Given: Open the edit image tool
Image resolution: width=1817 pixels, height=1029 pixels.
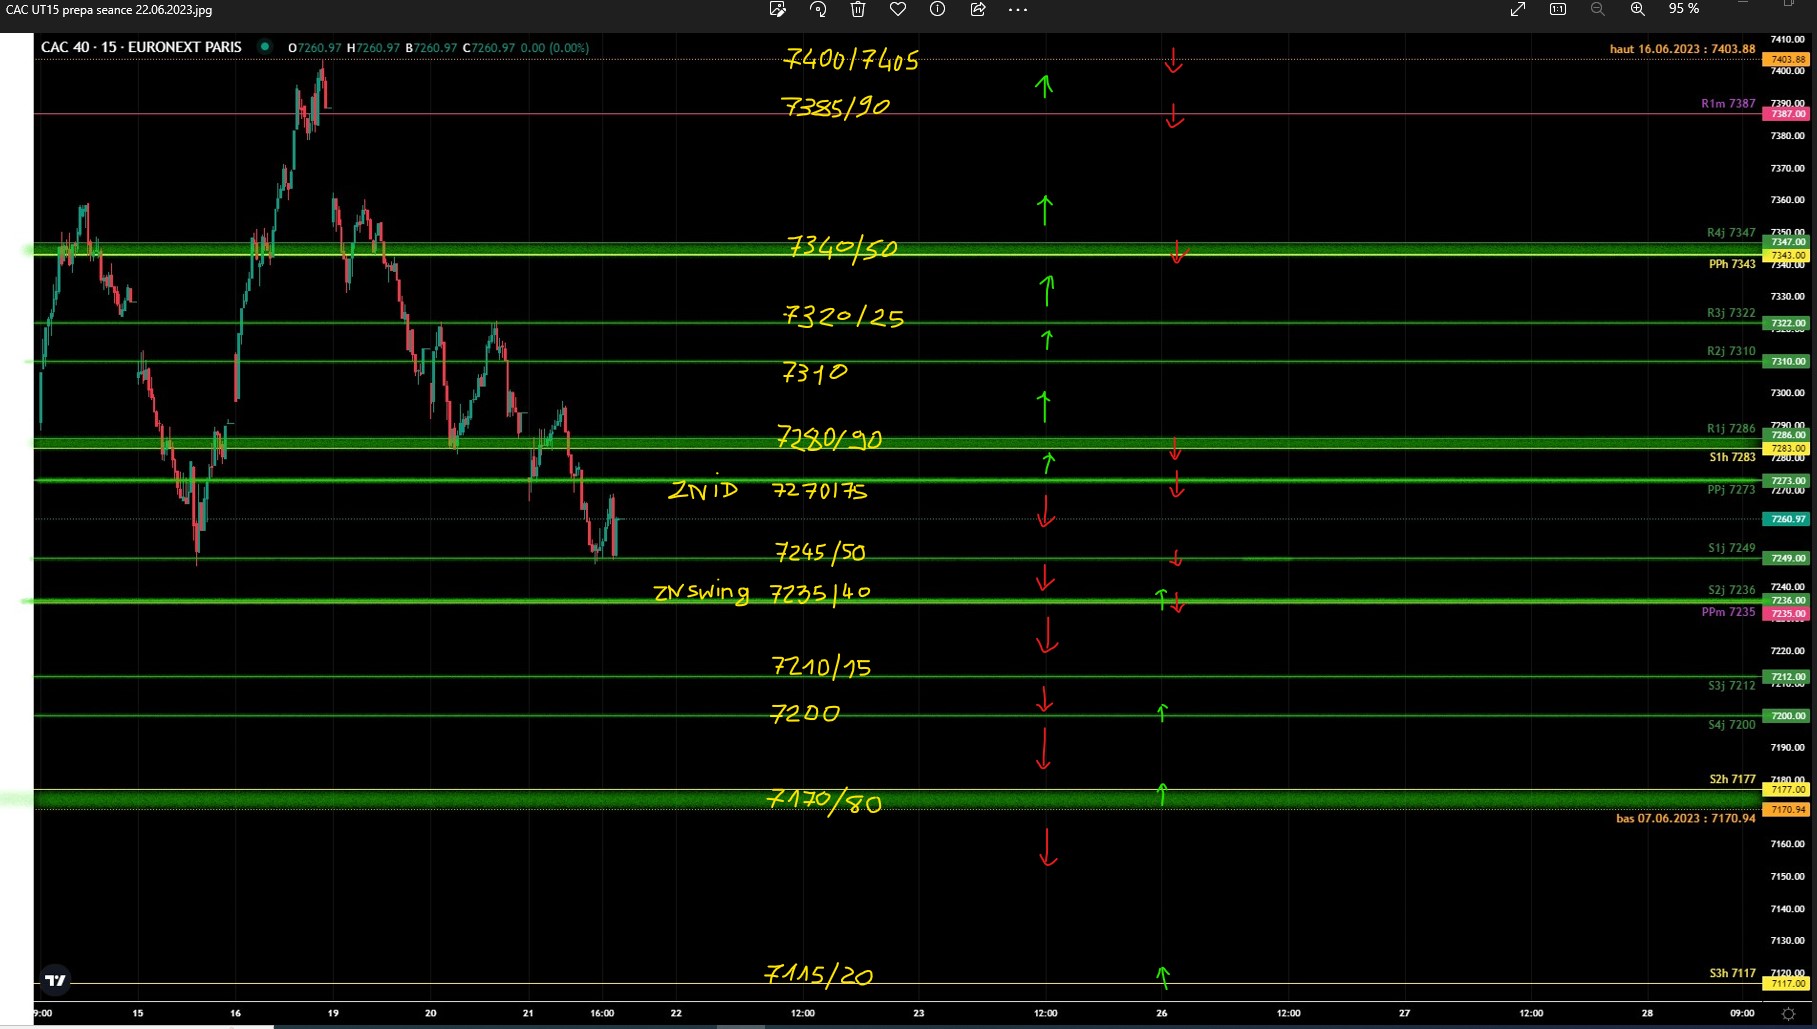Looking at the screenshot, I should coord(777,9).
